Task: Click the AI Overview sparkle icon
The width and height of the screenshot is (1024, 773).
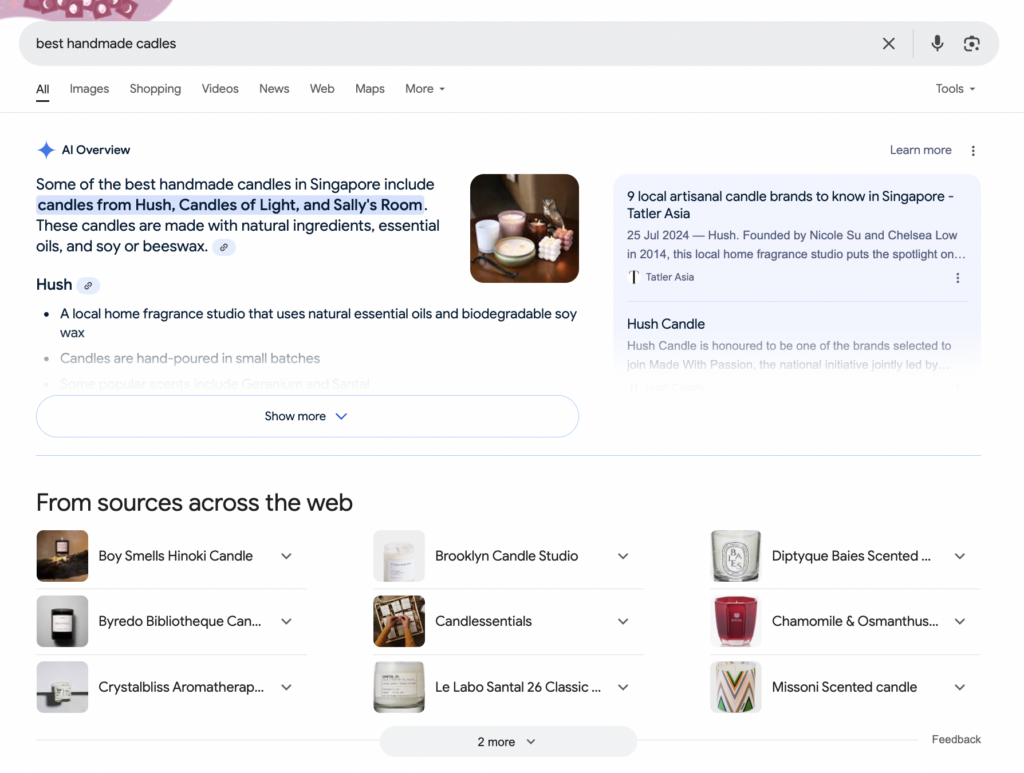Action: click(46, 150)
